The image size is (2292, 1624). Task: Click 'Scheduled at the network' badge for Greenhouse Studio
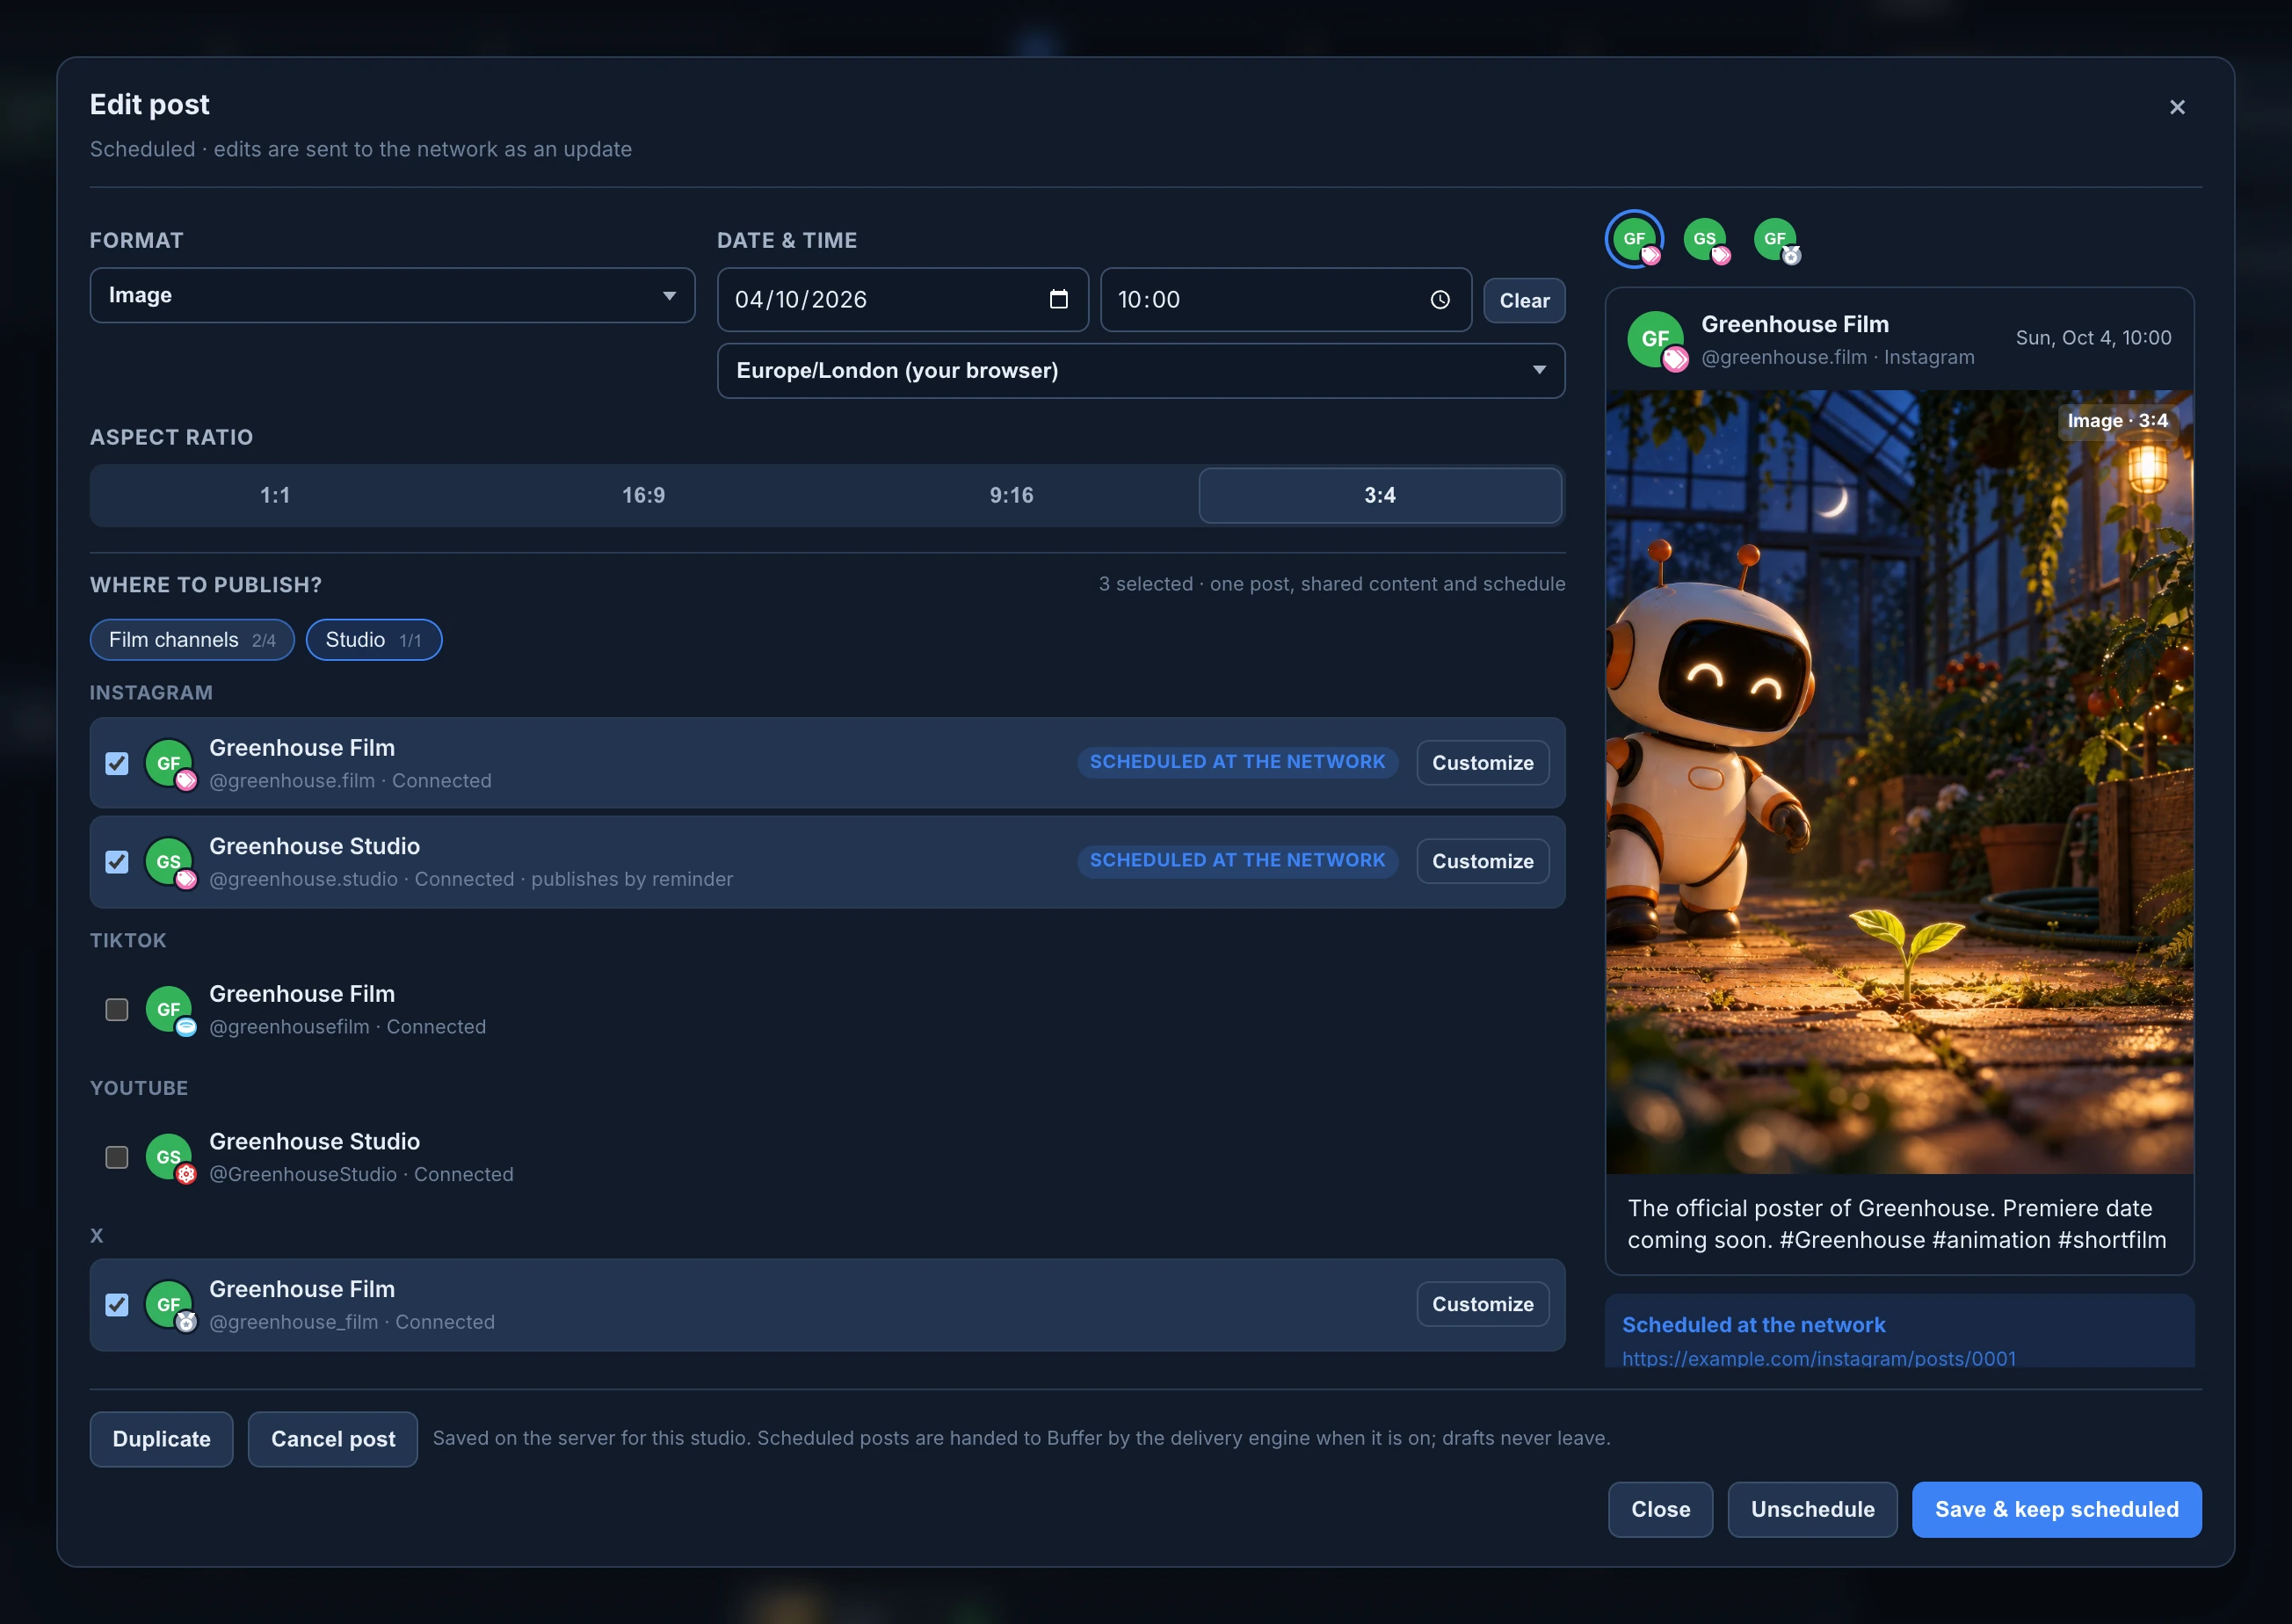coord(1237,860)
